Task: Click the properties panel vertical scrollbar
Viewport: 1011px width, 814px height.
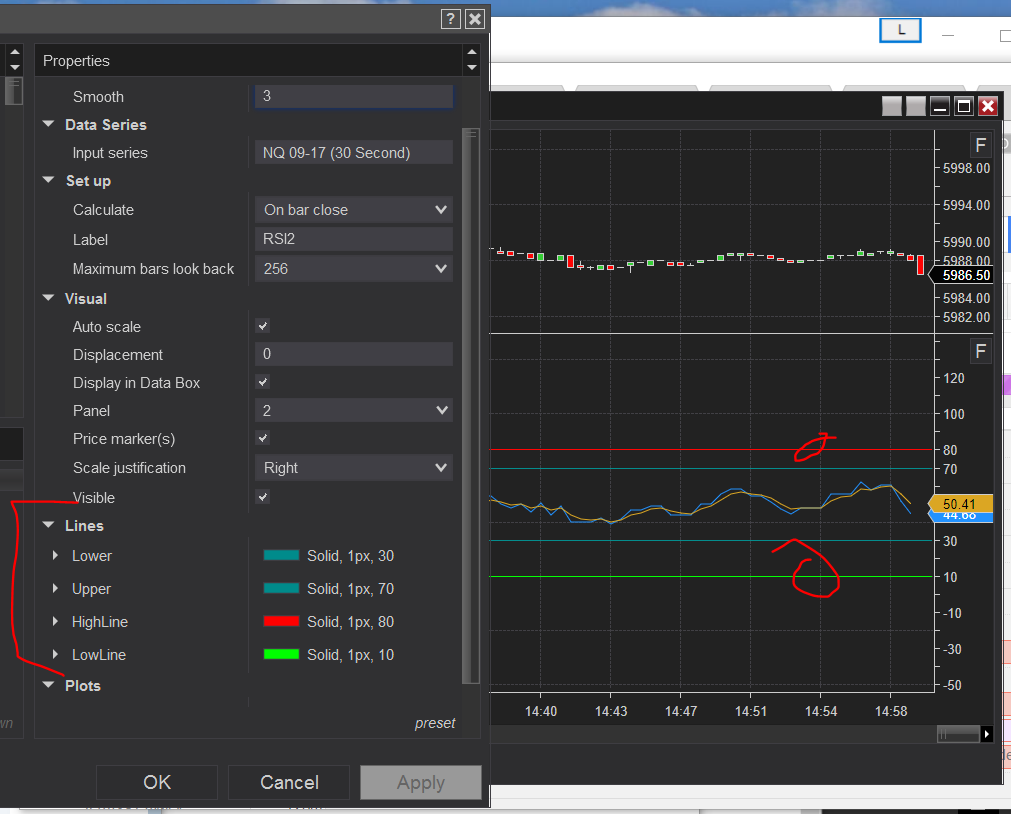Action: (471, 405)
